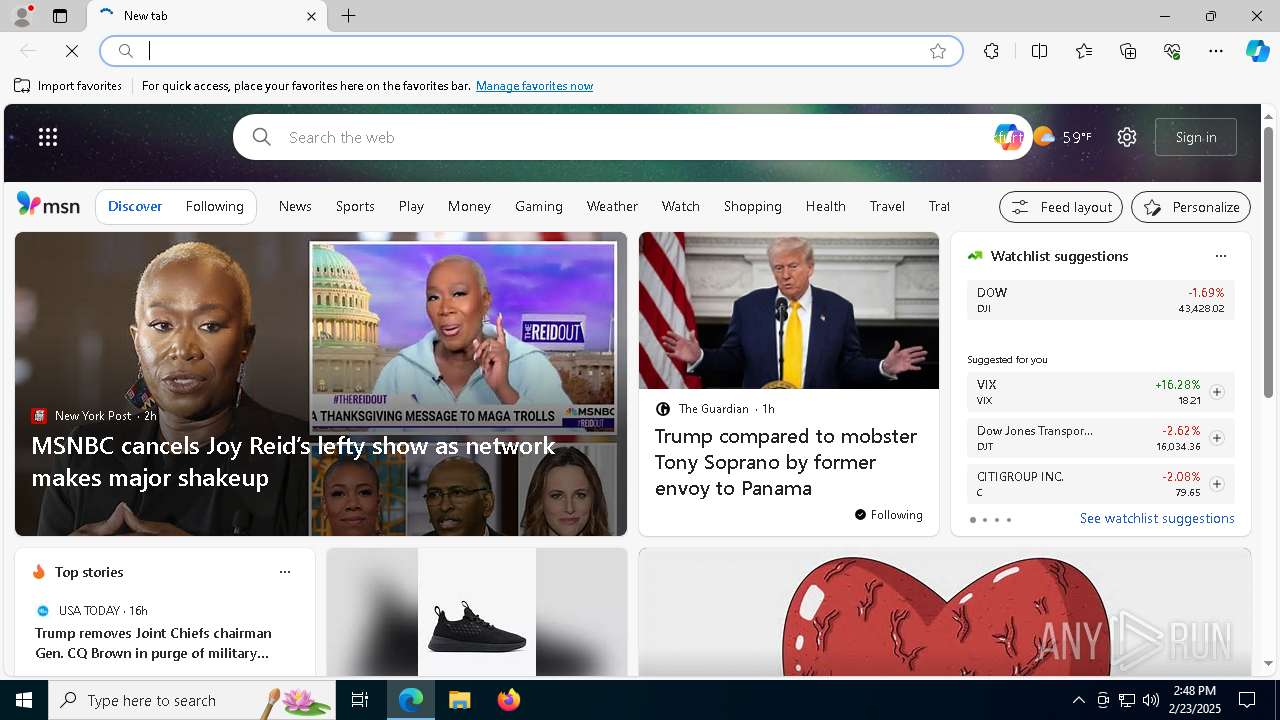Image resolution: width=1280 pixels, height=720 pixels.
Task: Open the MSN app launcher grid
Action: pos(48,137)
